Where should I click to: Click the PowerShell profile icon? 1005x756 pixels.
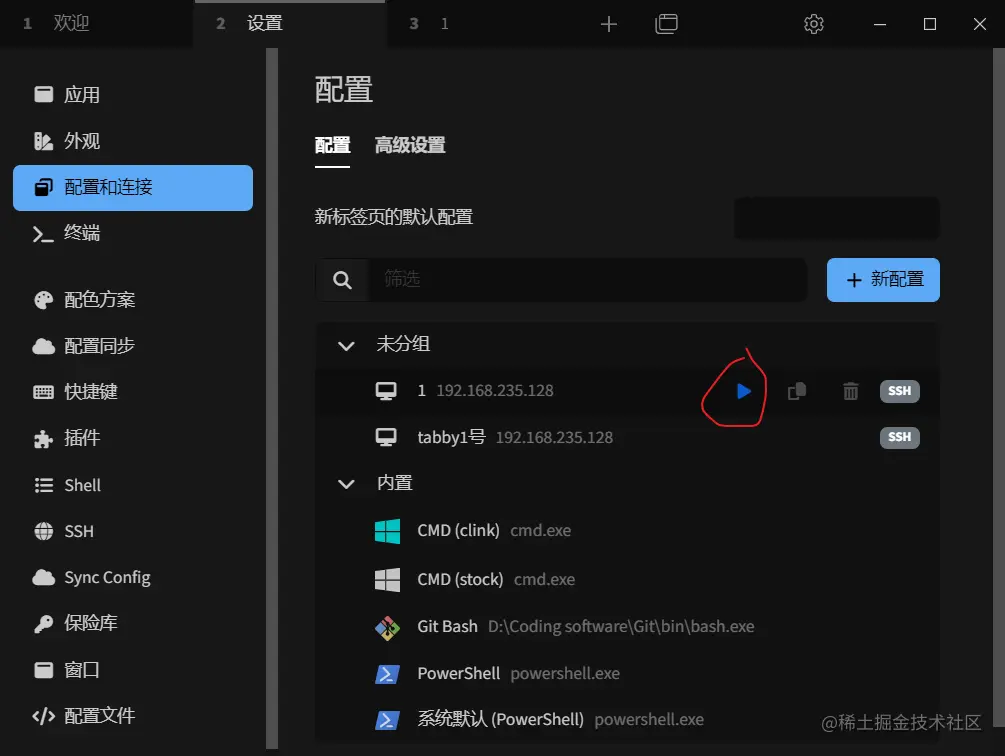click(387, 674)
